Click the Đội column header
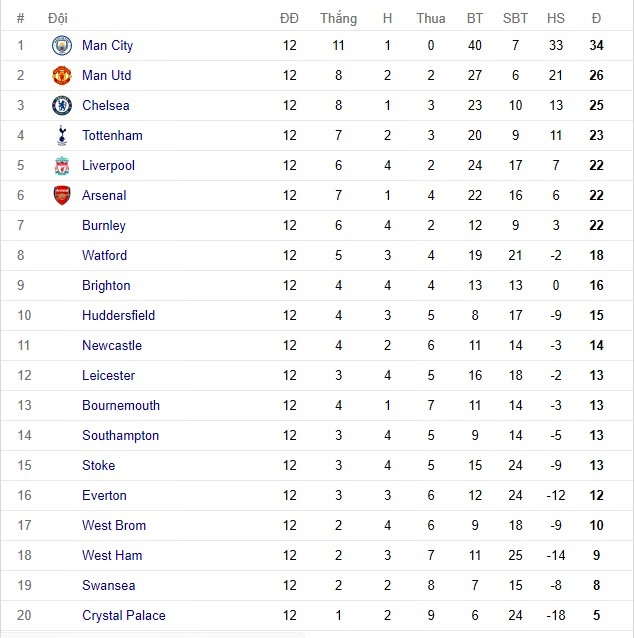Image resolution: width=635 pixels, height=638 pixels. (x=58, y=18)
